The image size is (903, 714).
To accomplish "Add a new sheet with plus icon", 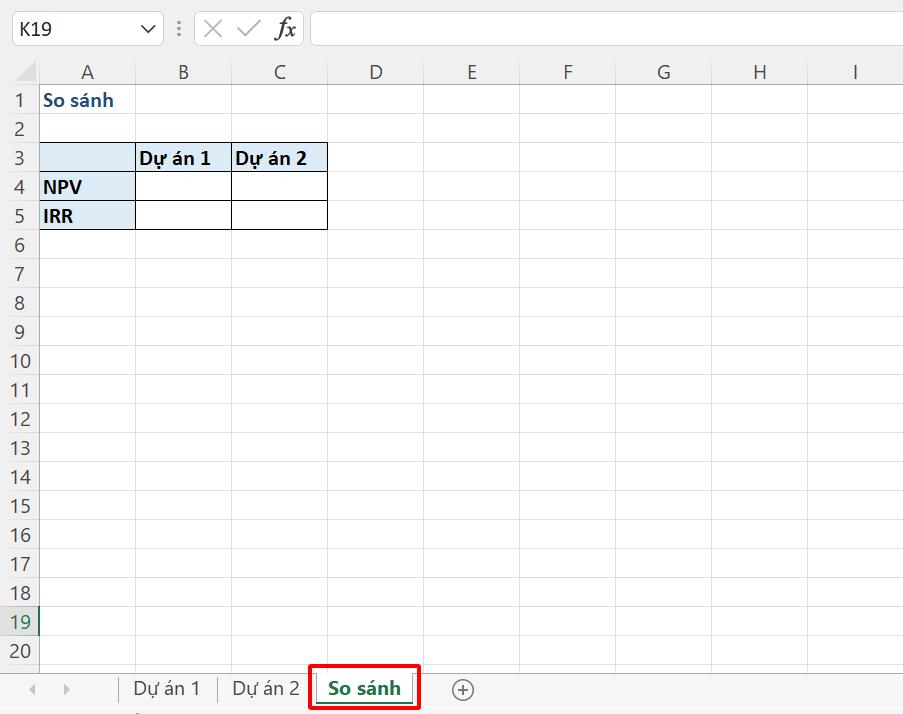I will pos(462,689).
